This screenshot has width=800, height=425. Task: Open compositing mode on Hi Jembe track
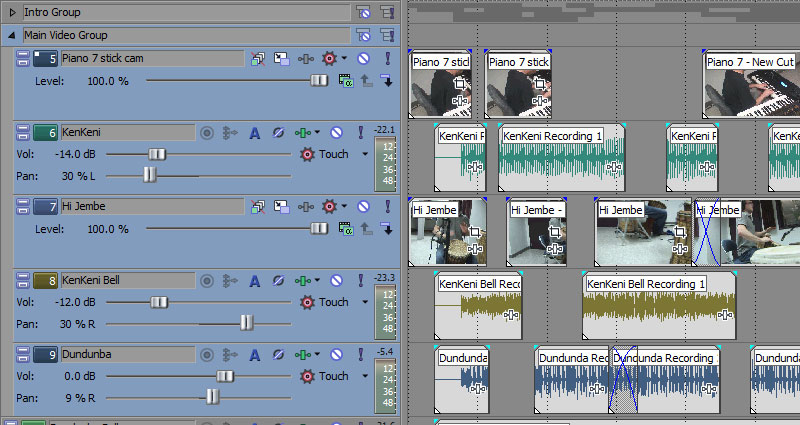tap(346, 229)
